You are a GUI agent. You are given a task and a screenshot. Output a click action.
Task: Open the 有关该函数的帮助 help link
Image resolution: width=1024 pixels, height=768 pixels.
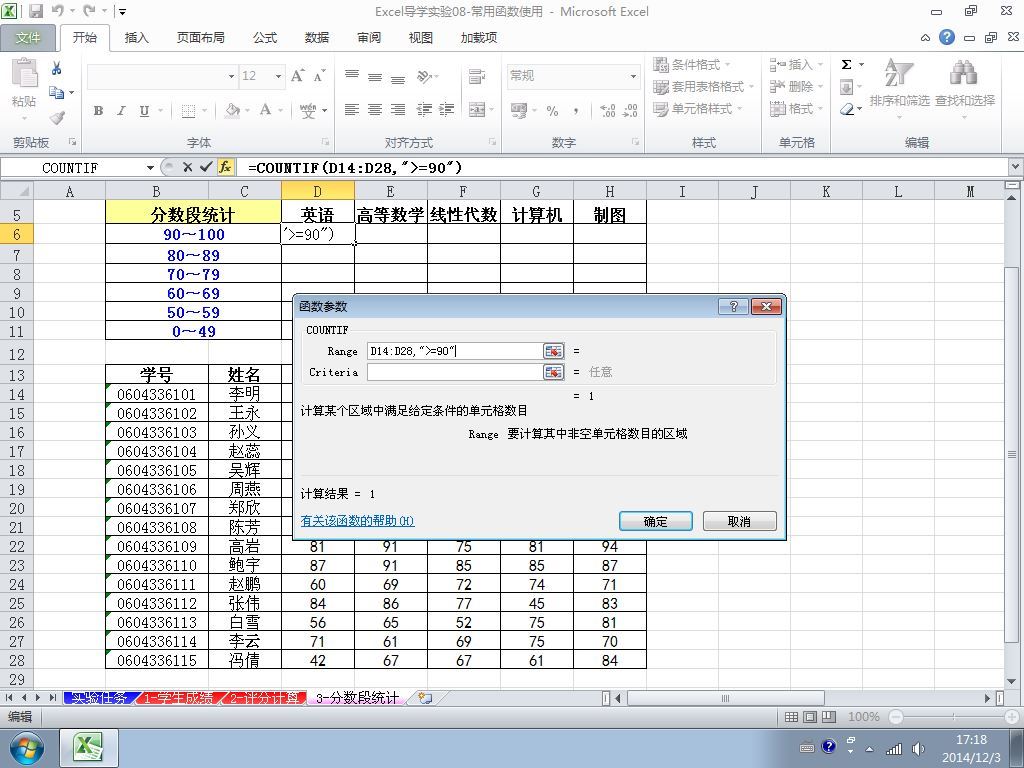pyautogui.click(x=357, y=520)
